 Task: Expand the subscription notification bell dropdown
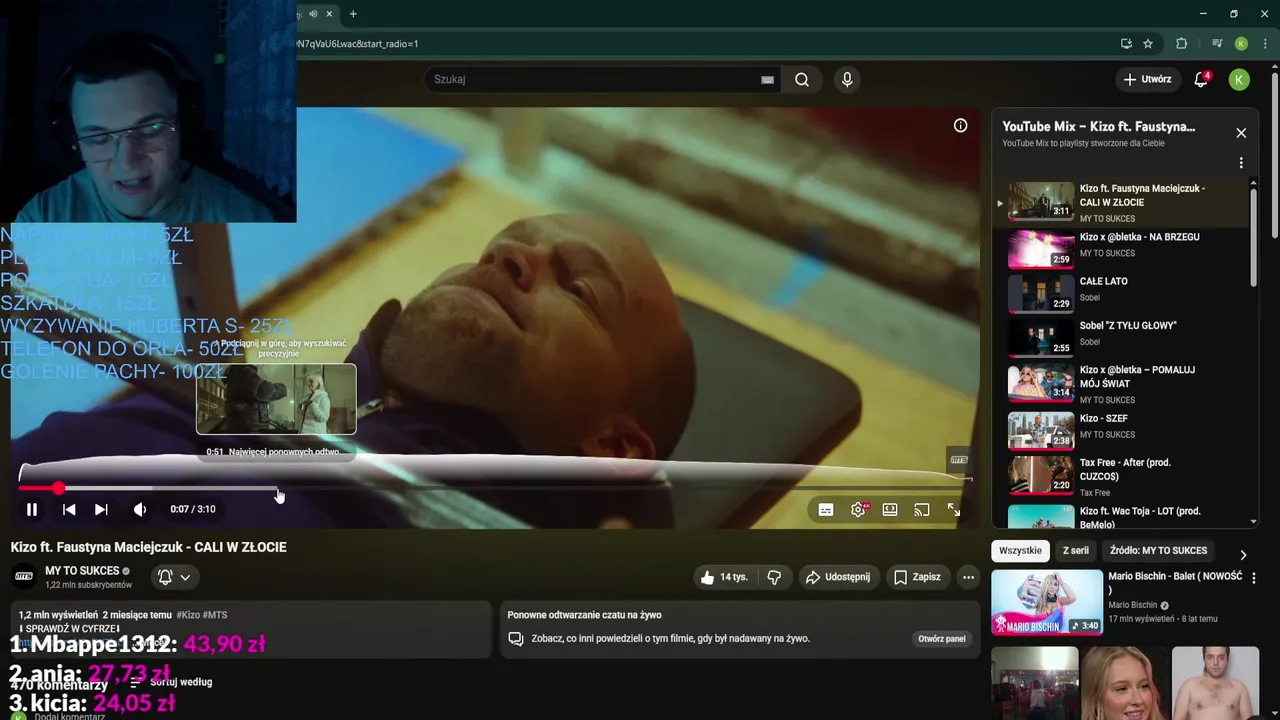coord(174,577)
